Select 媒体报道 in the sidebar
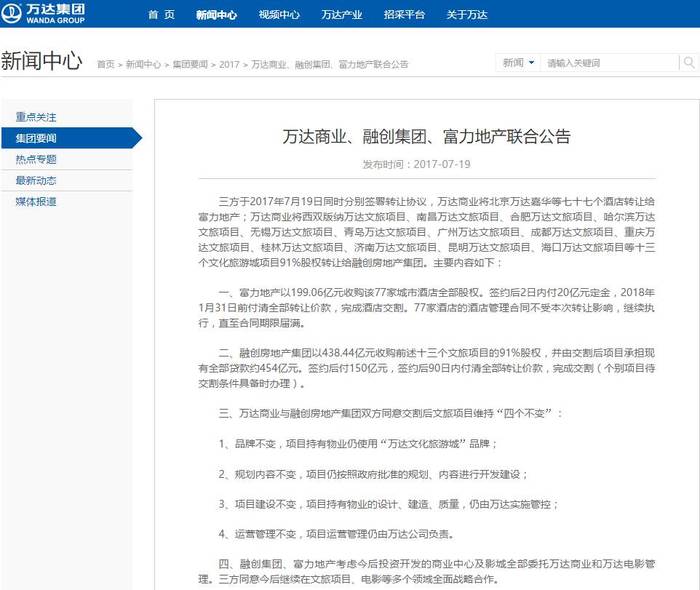This screenshot has height=590, width=700. pyautogui.click(x=36, y=201)
